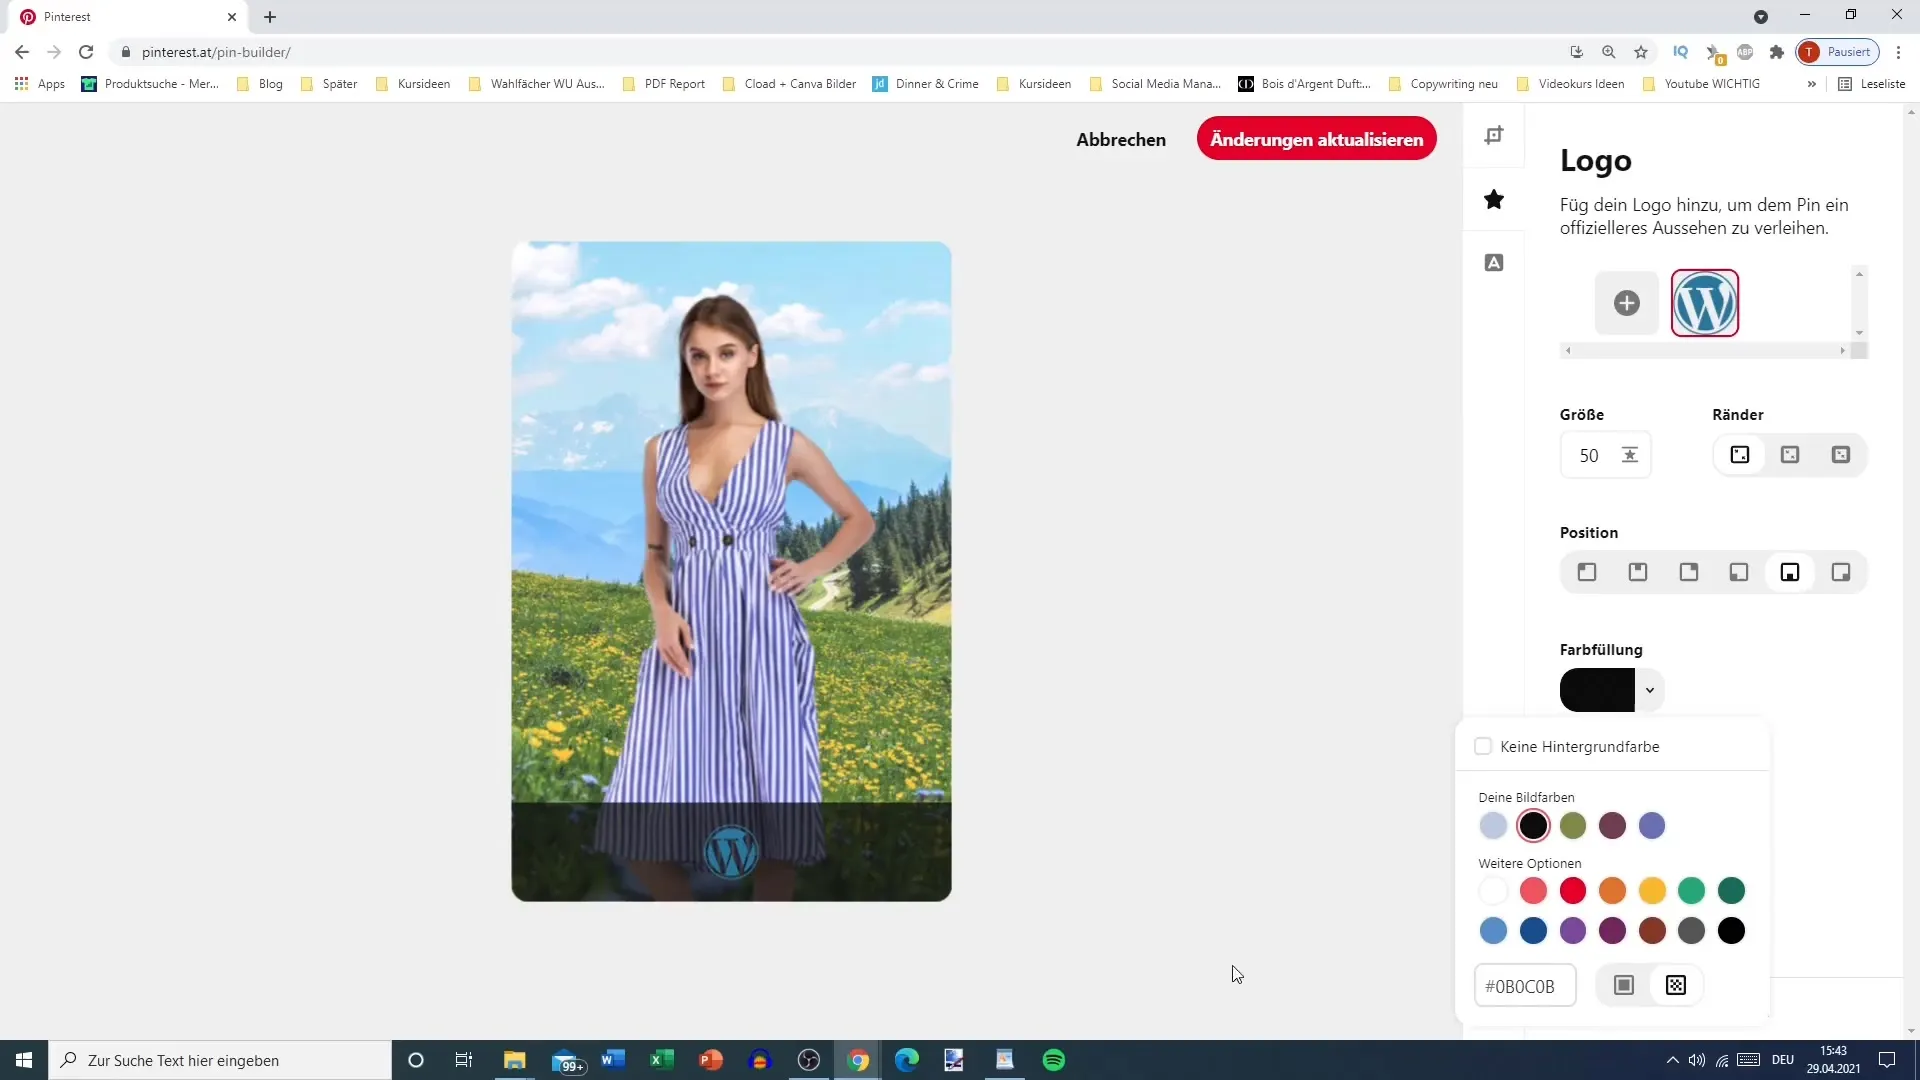Open the Videokurs Ideen bookmark folder

(1570, 84)
